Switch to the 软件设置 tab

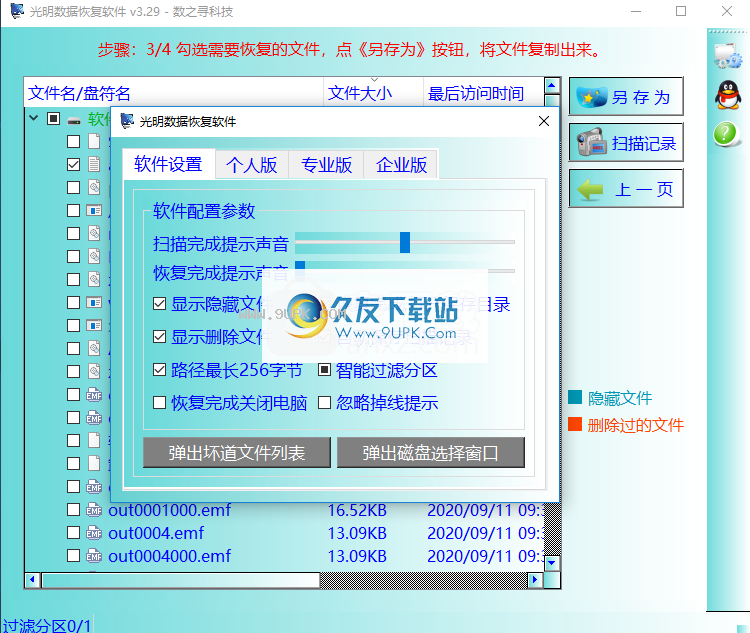coord(168,164)
